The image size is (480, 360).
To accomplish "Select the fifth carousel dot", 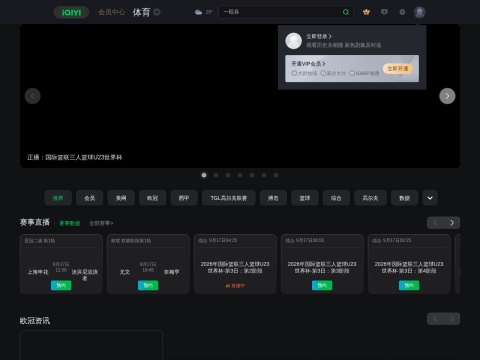I will (x=252, y=175).
